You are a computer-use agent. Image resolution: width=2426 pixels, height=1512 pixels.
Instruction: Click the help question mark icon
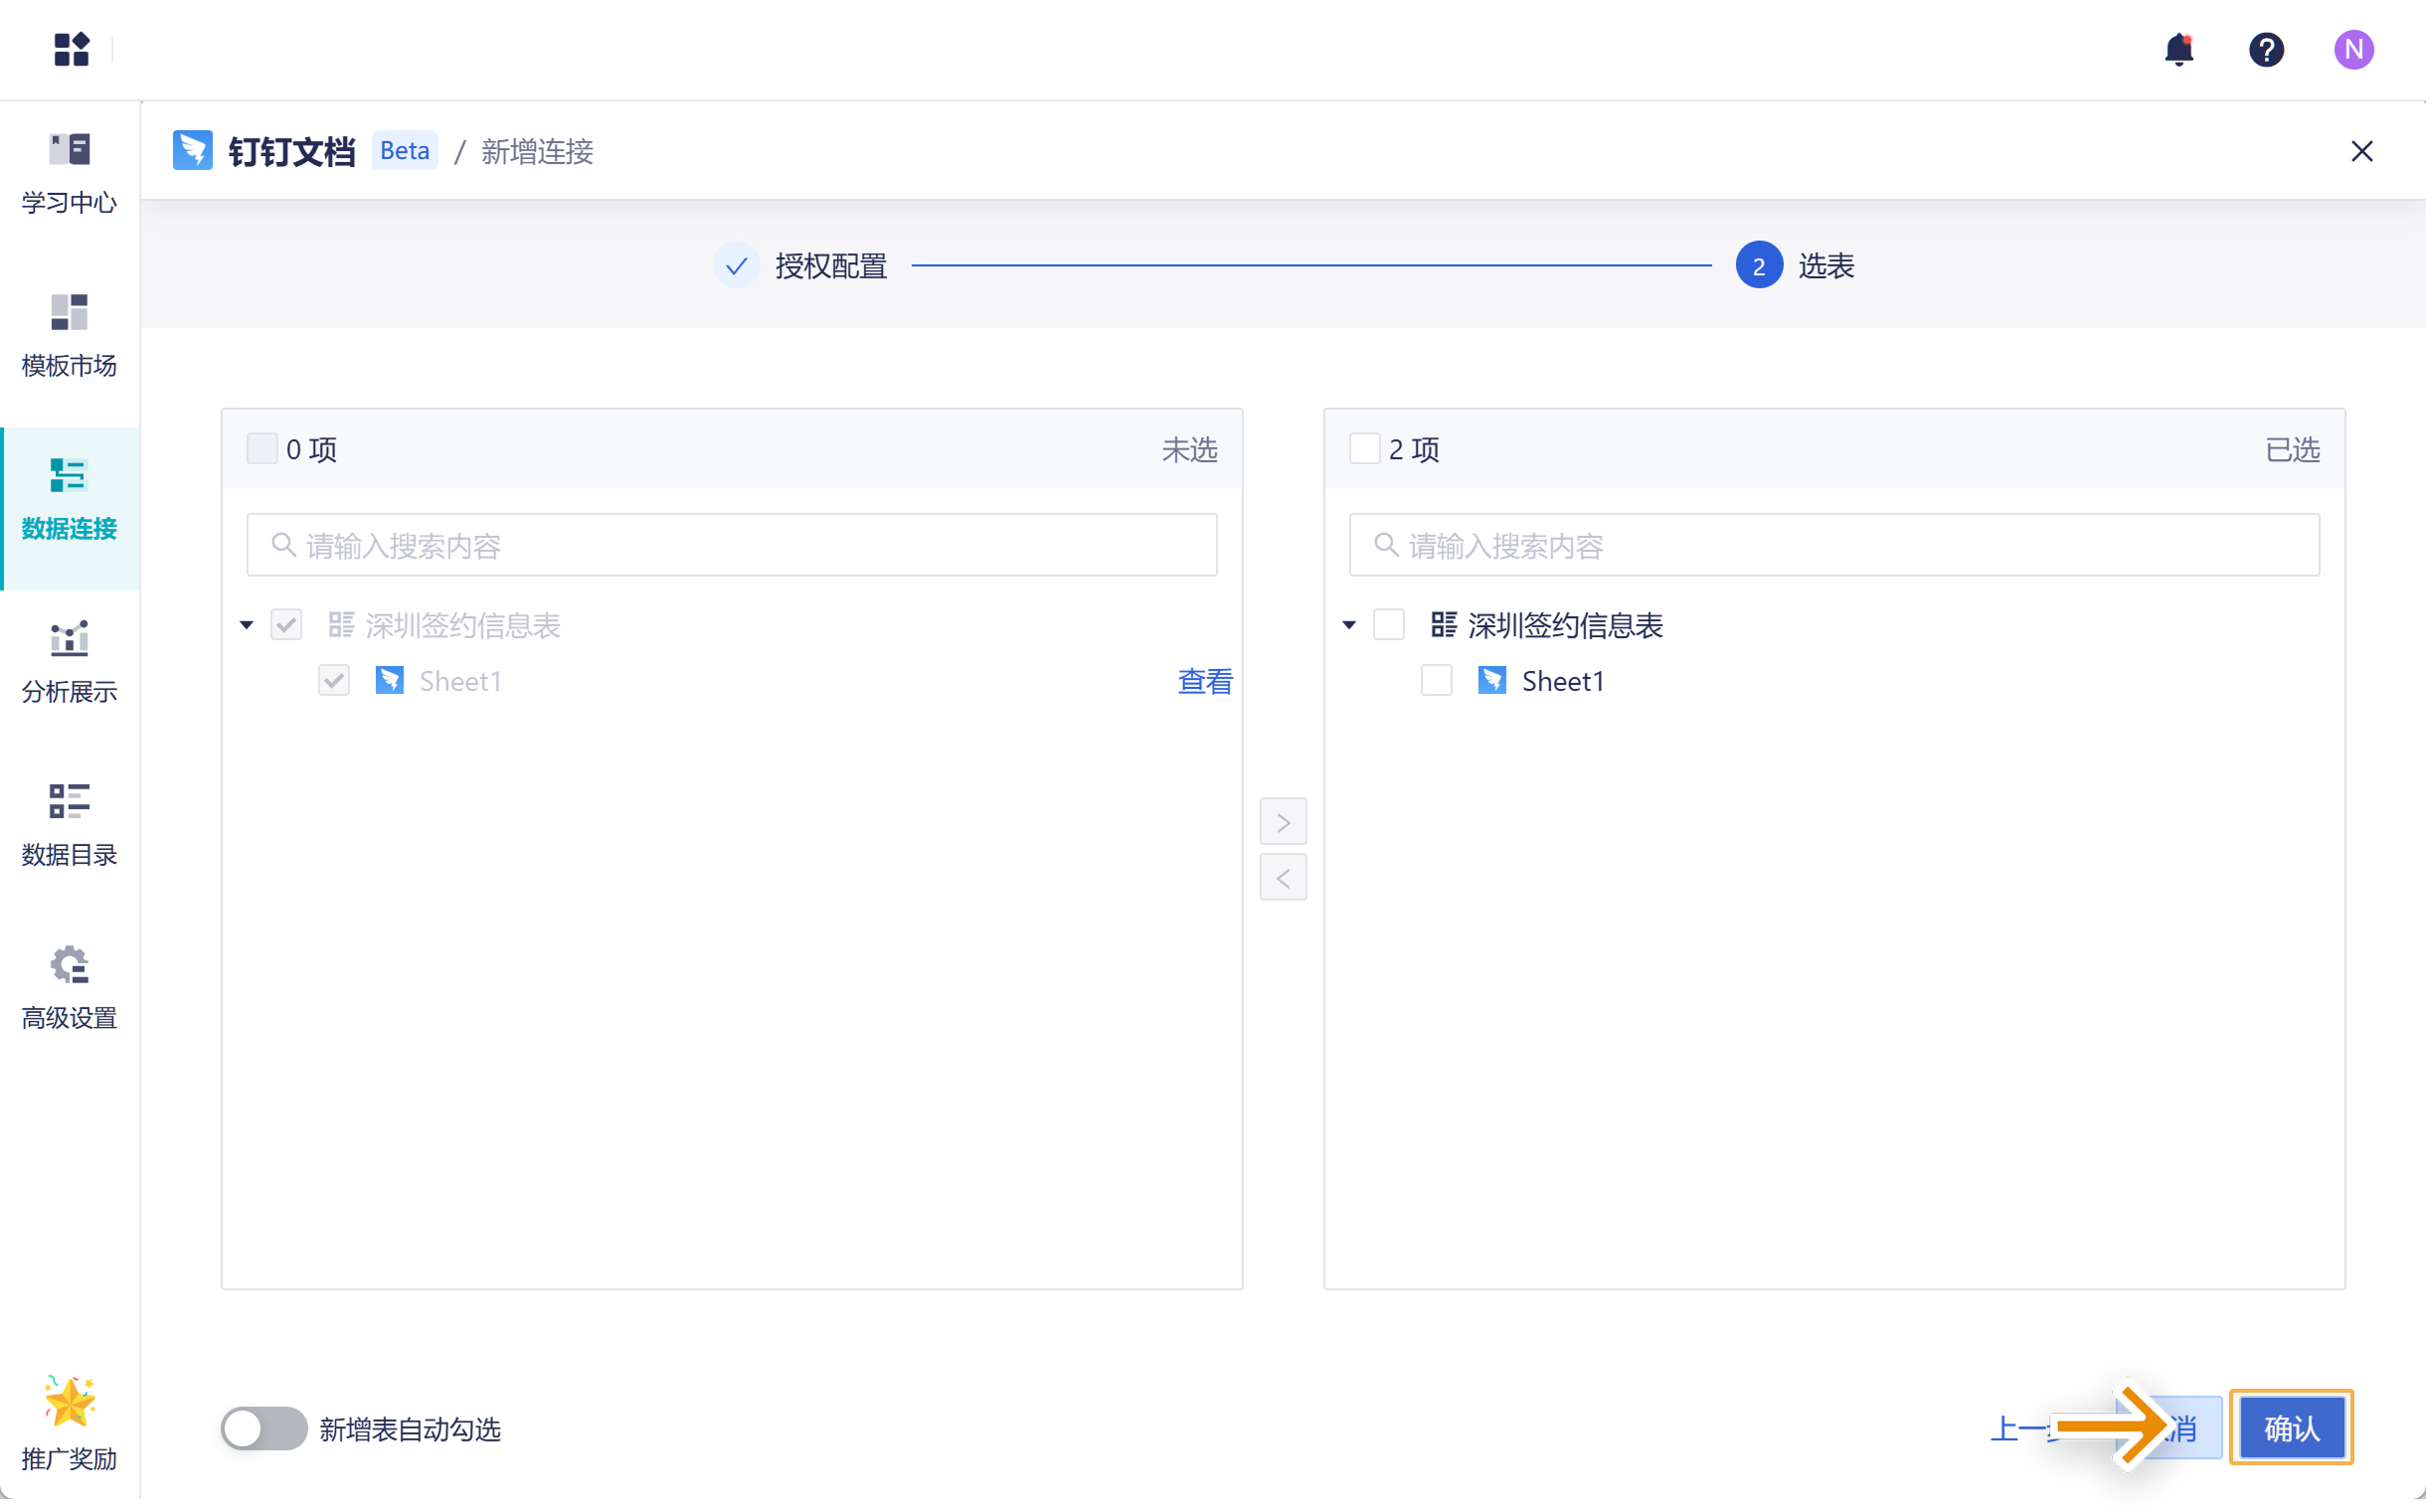pos(2266,49)
